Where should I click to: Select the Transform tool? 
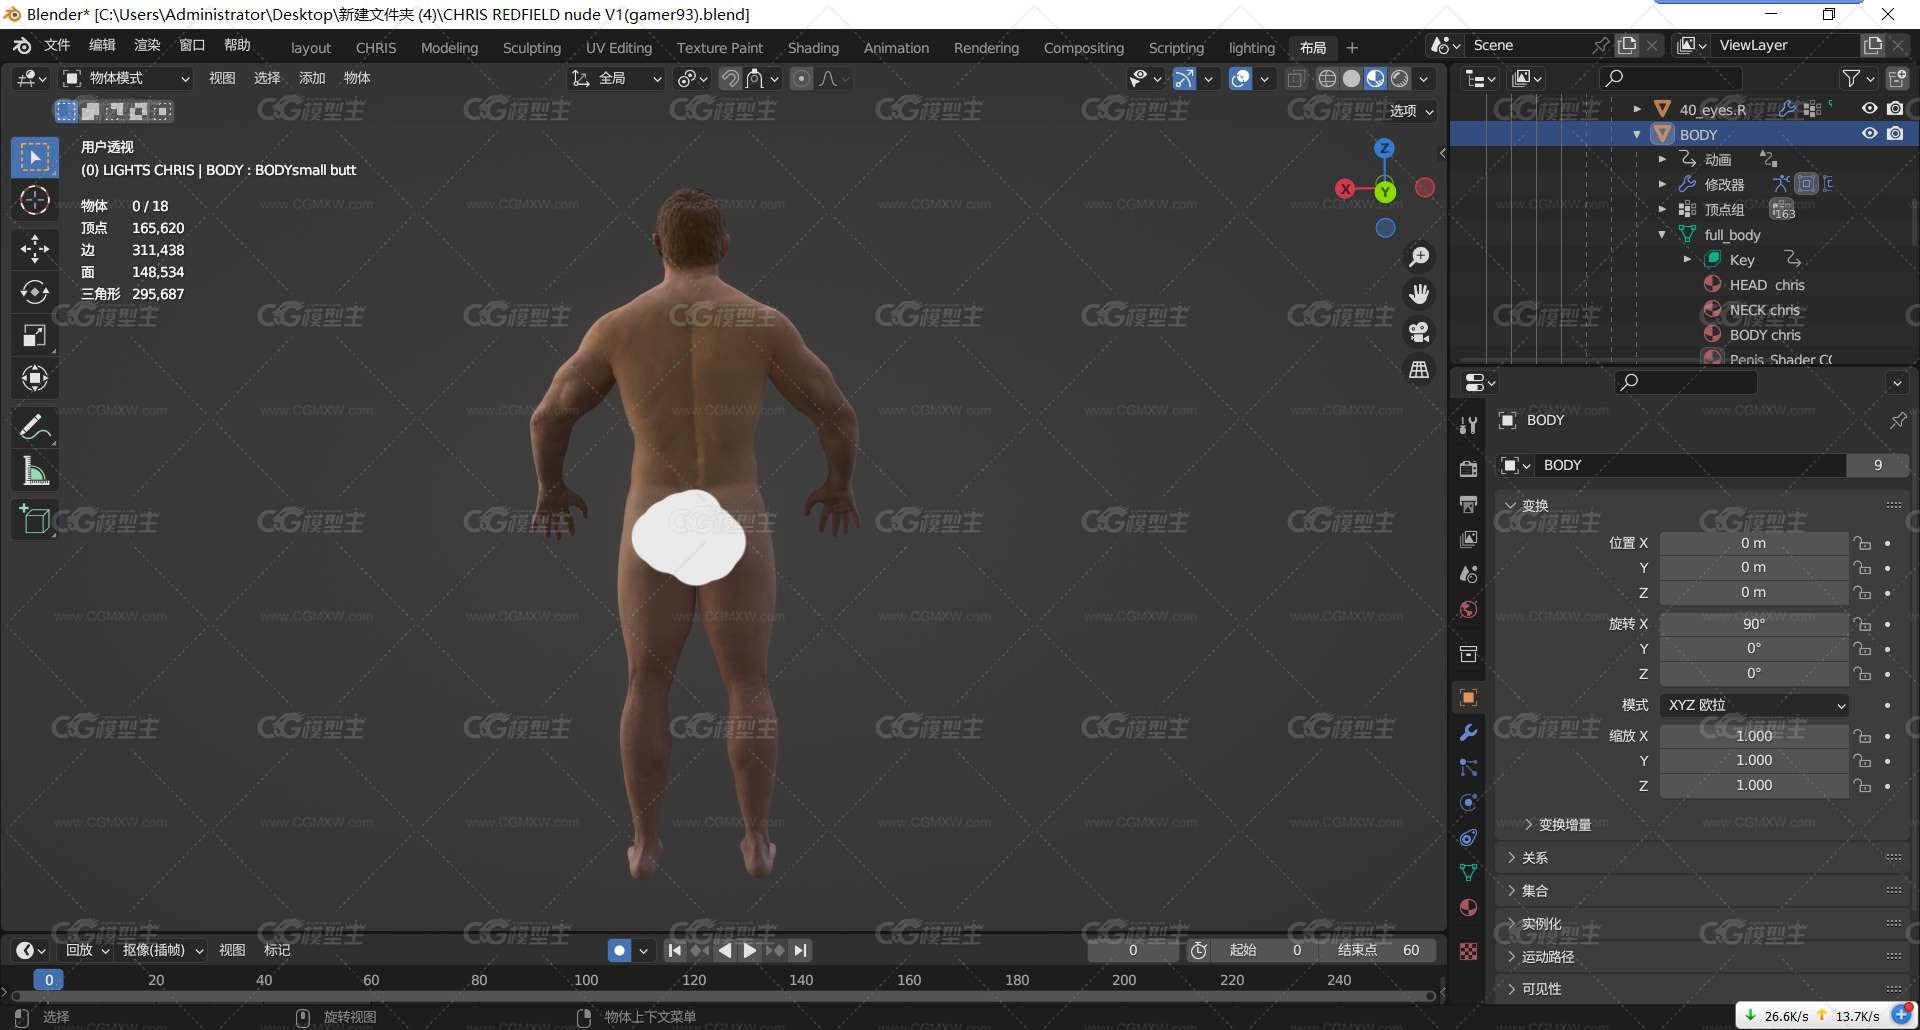(x=35, y=378)
